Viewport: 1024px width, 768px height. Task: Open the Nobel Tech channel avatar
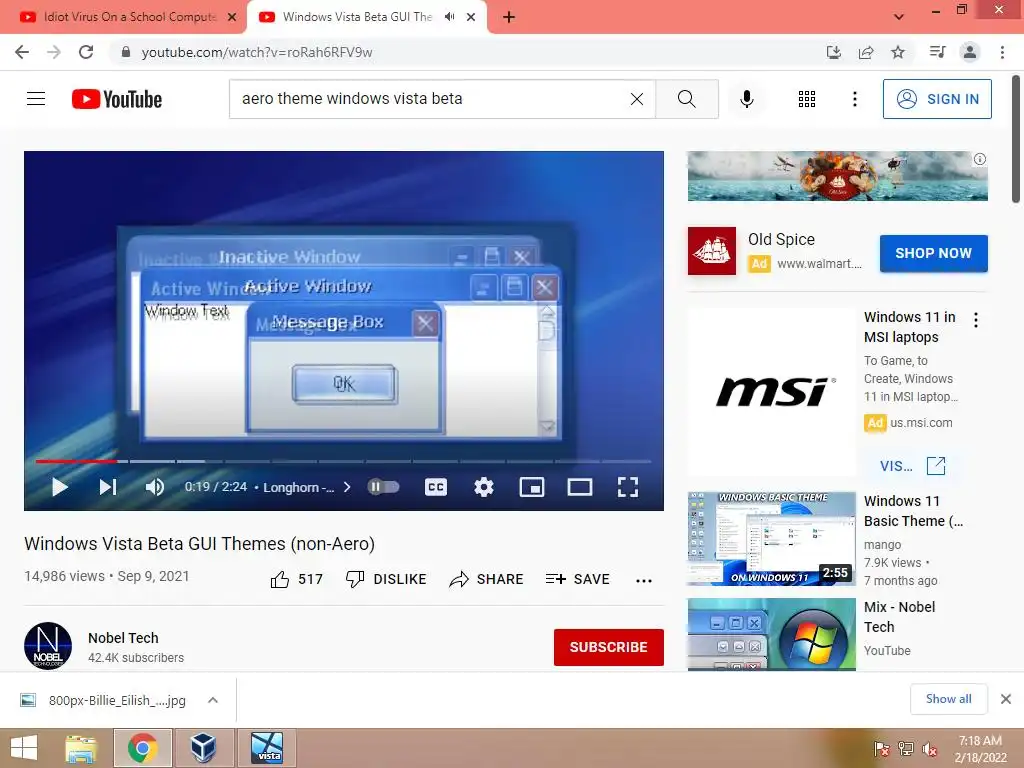click(x=48, y=646)
